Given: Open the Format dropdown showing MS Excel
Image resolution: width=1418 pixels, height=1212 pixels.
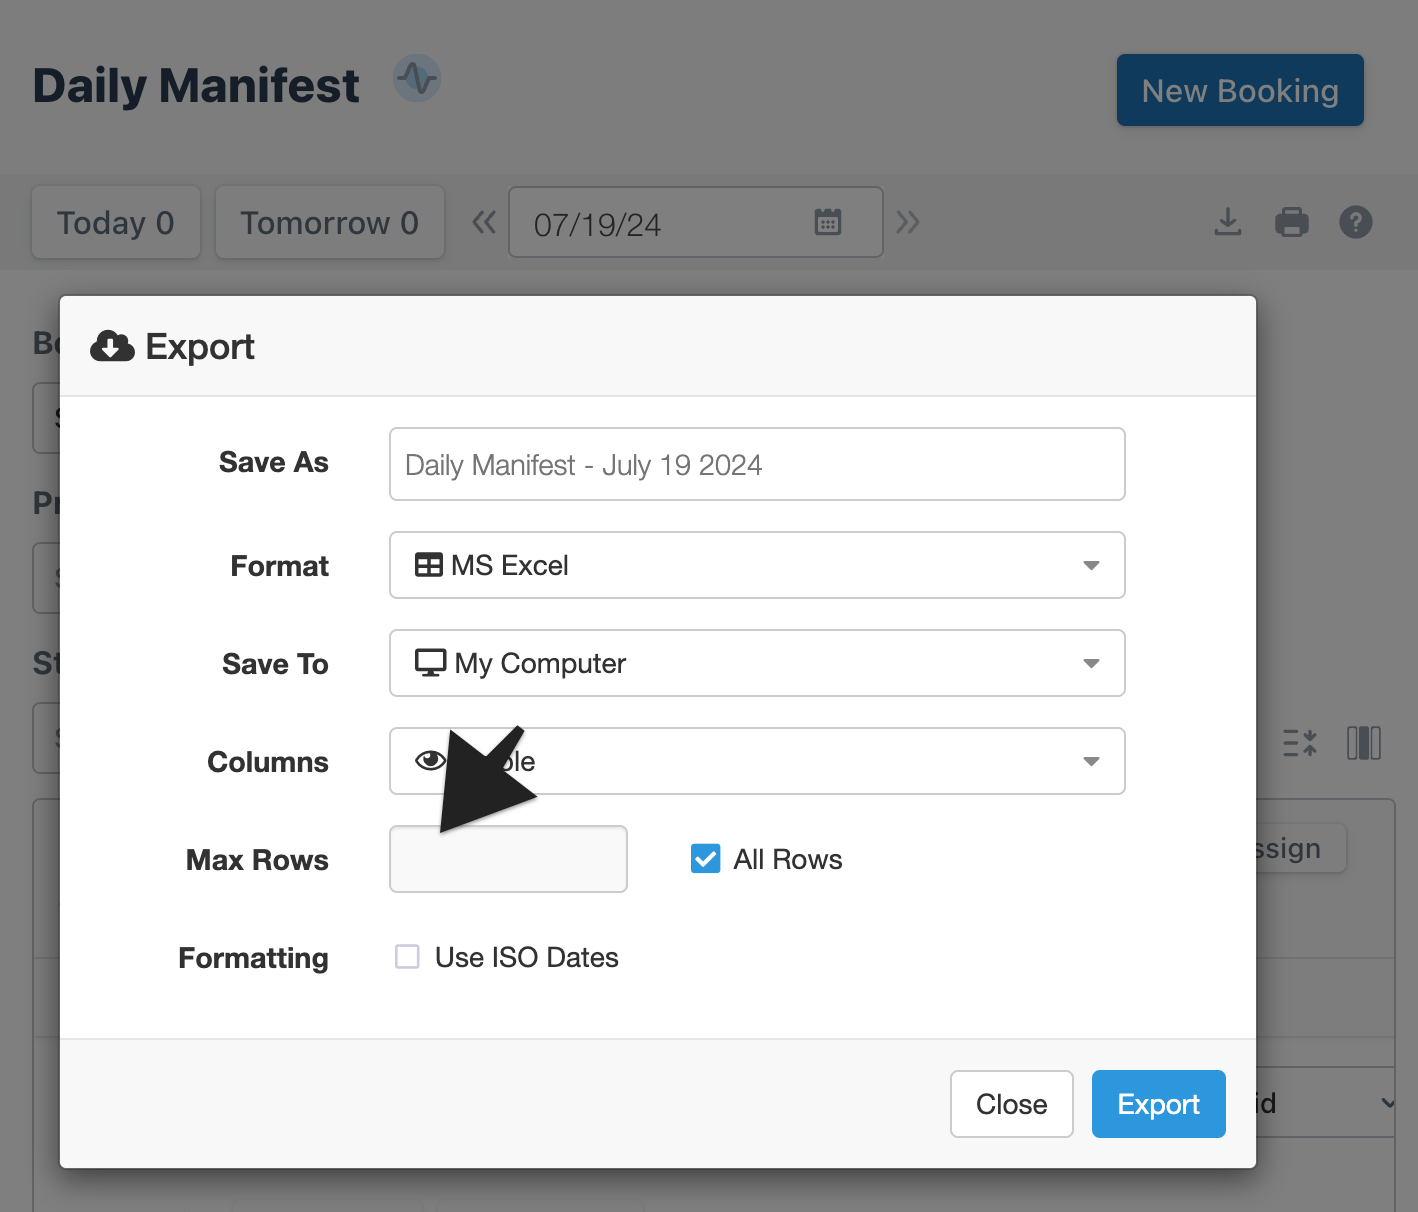Looking at the screenshot, I should click(x=757, y=565).
